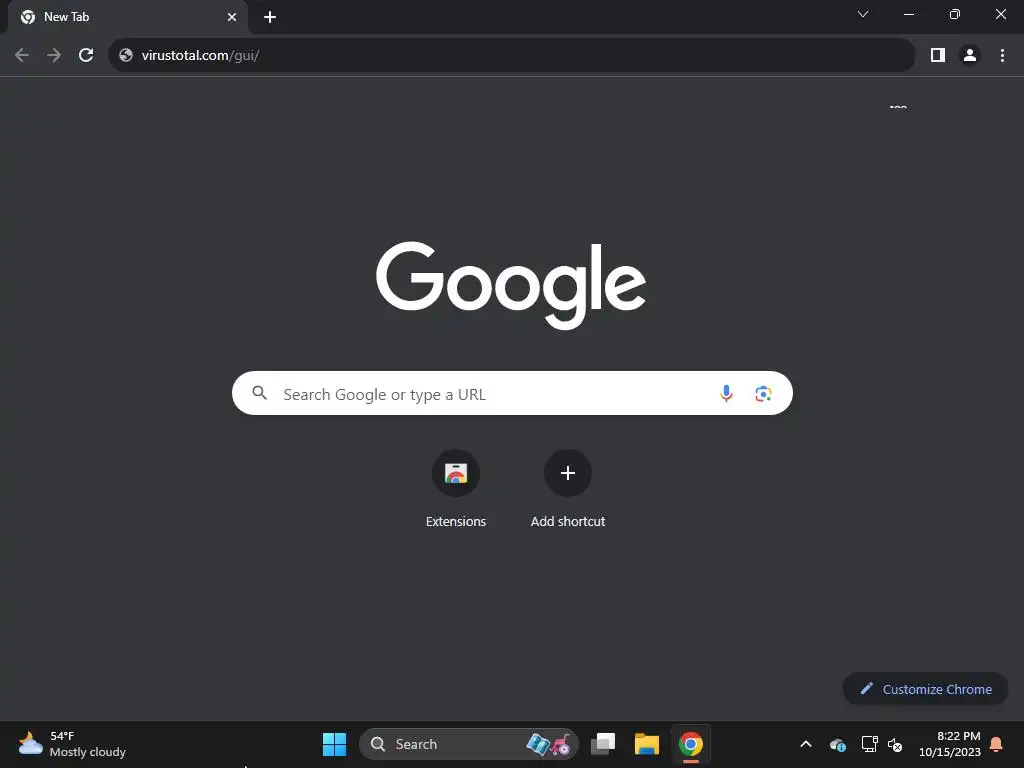Open the clock showing 8:22 PM

[x=950, y=744]
